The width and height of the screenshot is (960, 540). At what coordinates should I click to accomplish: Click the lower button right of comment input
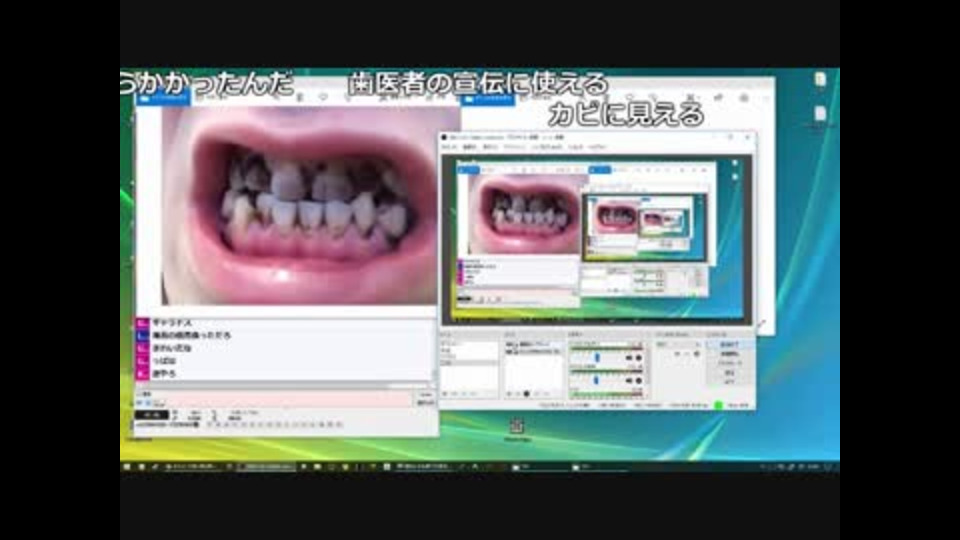pyautogui.click(x=426, y=403)
